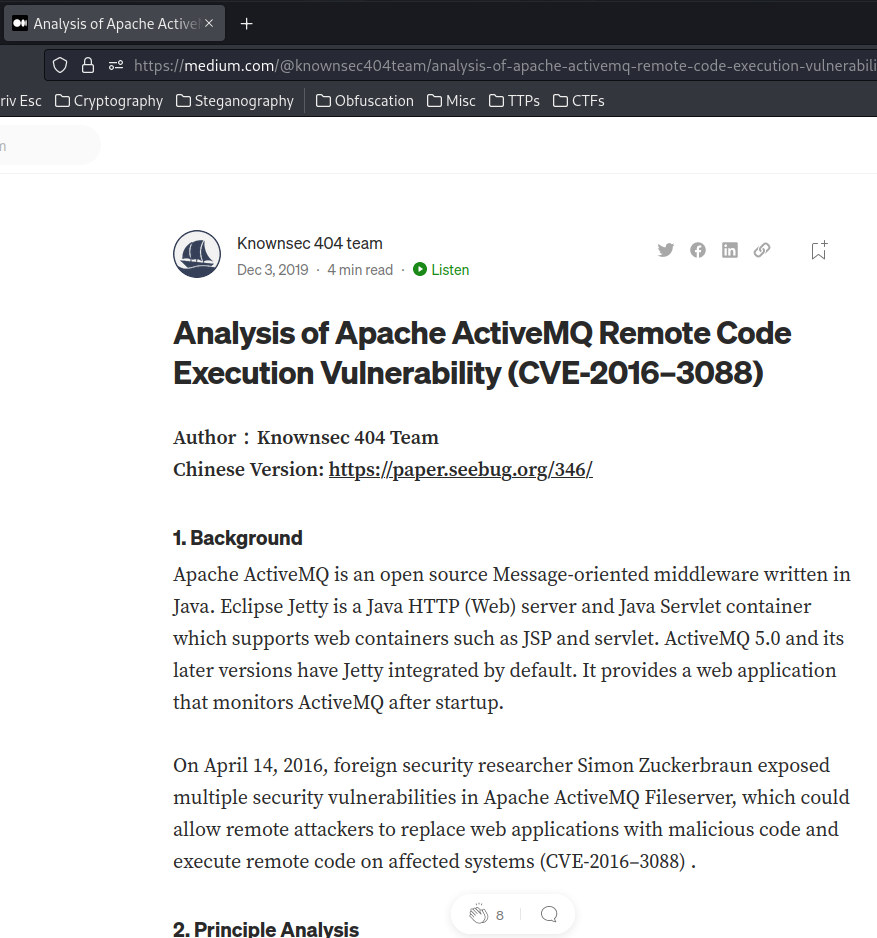
Task: Click the address bar URL
Action: [x=504, y=65]
